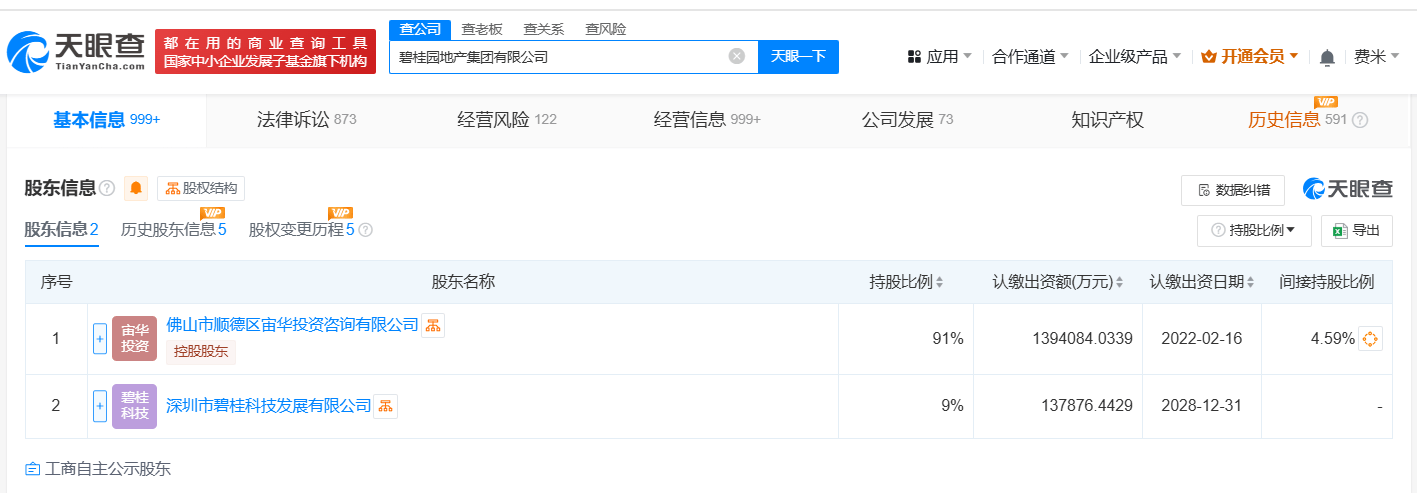Expand row 2 shareholder details
1417x493 pixels.
(100, 406)
